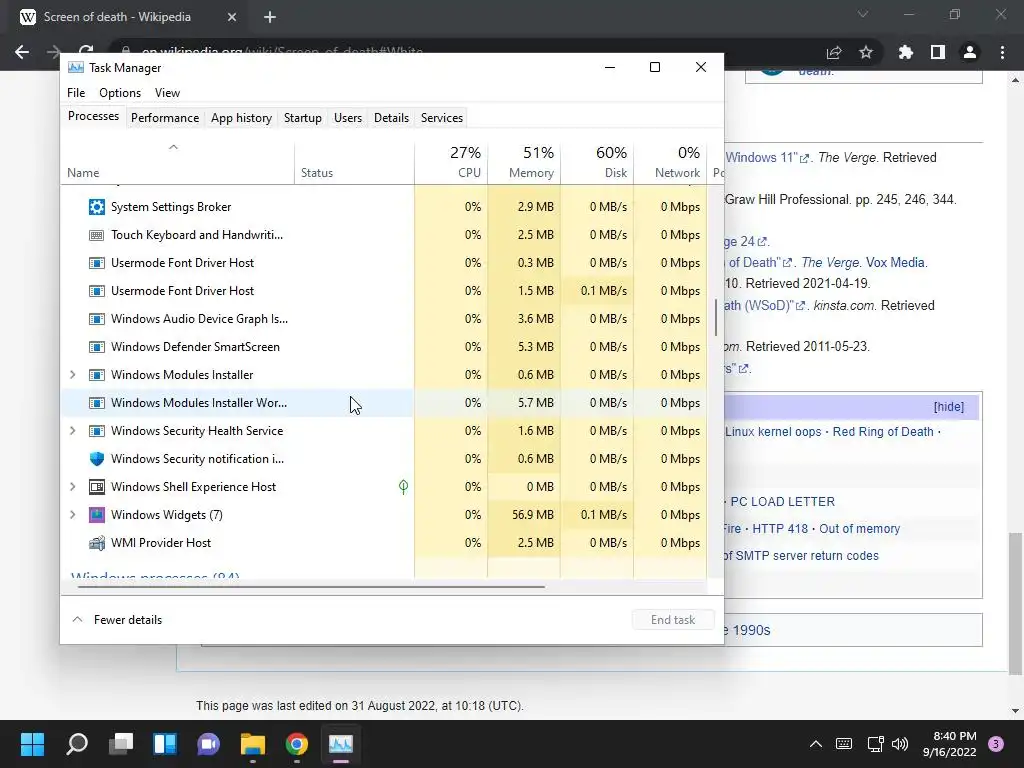Sort processes by the Network column

pos(670,162)
